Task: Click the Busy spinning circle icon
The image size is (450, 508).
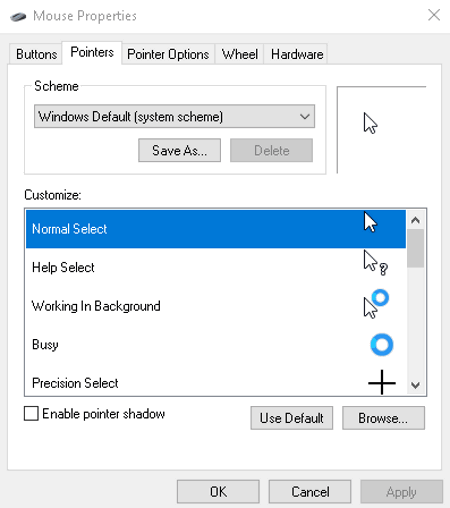Action: click(382, 345)
